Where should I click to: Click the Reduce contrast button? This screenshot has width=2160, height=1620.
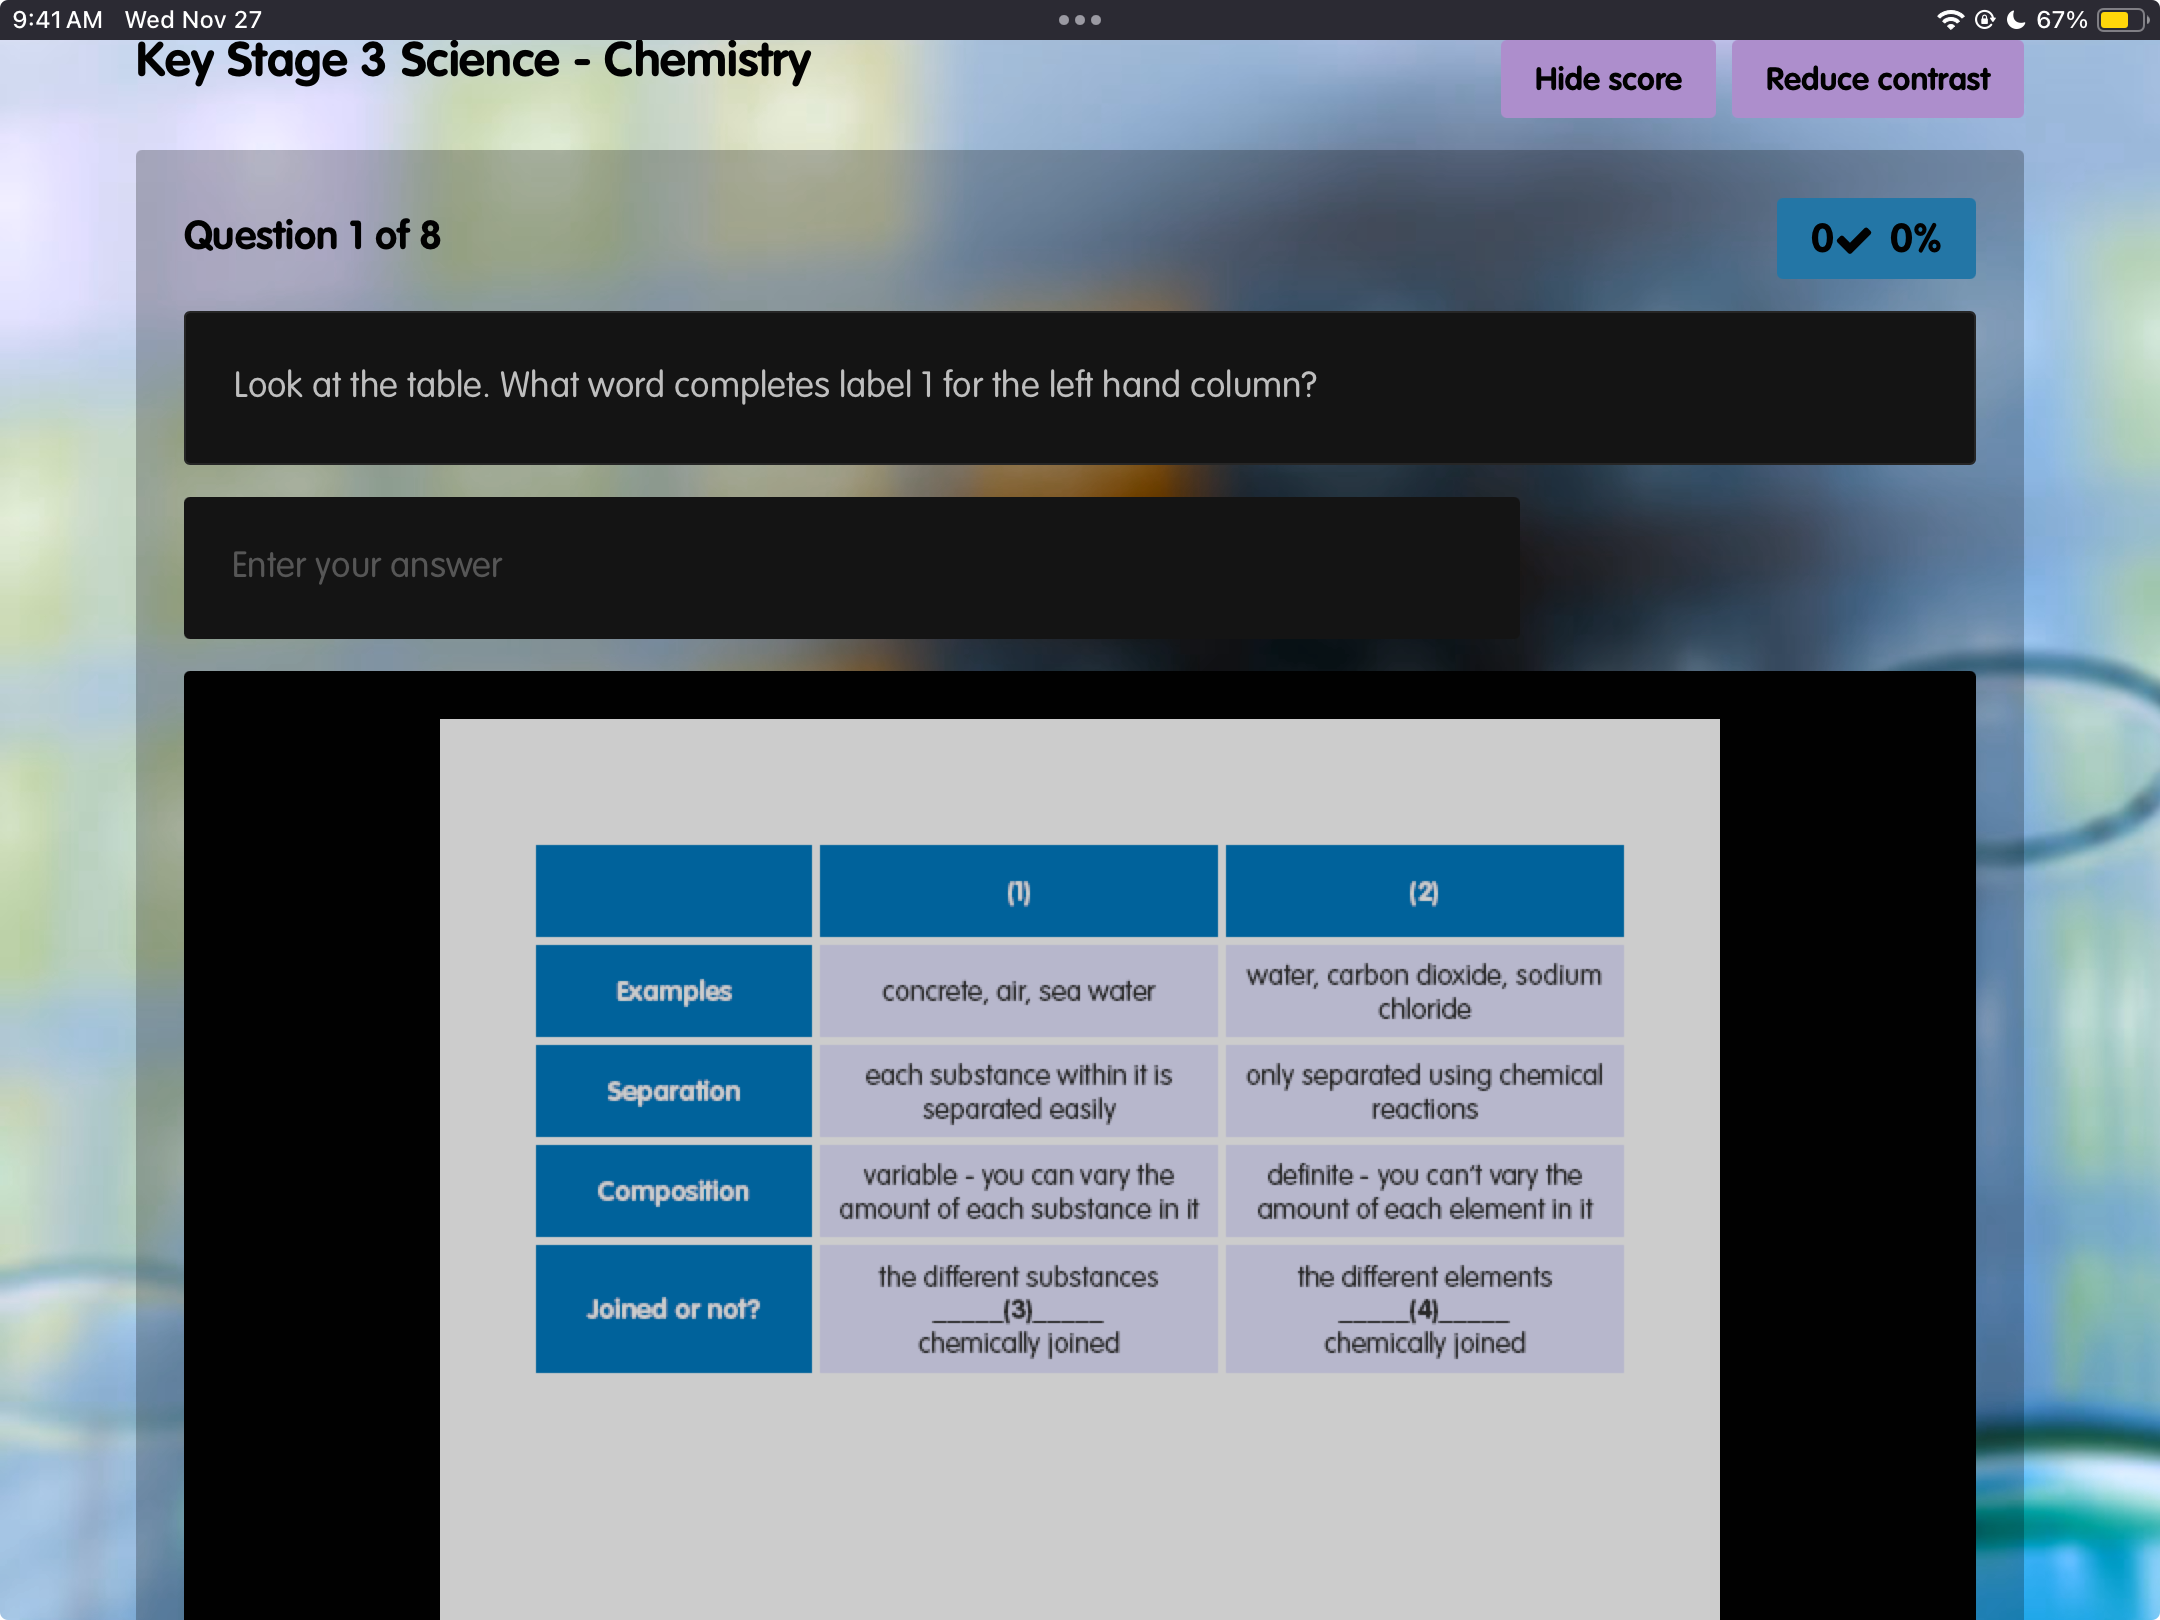(x=1877, y=79)
